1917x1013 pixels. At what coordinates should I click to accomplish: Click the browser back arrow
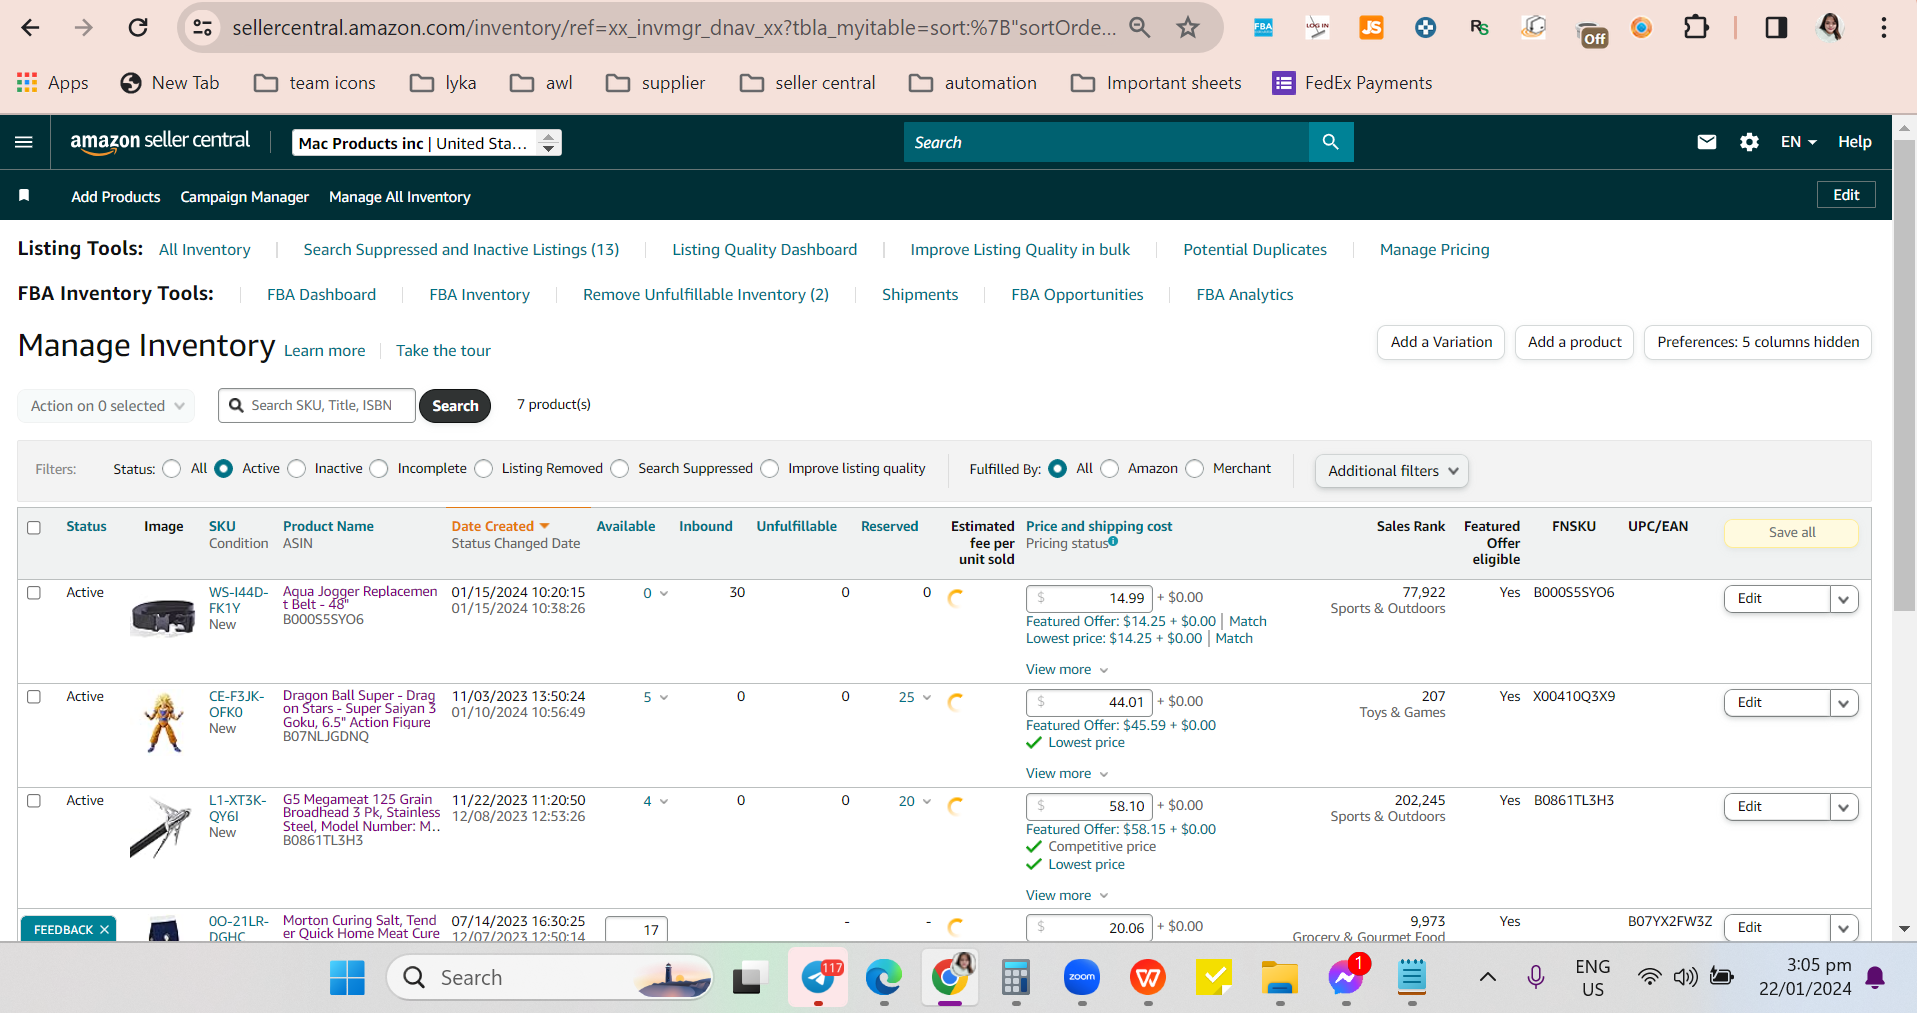31,27
